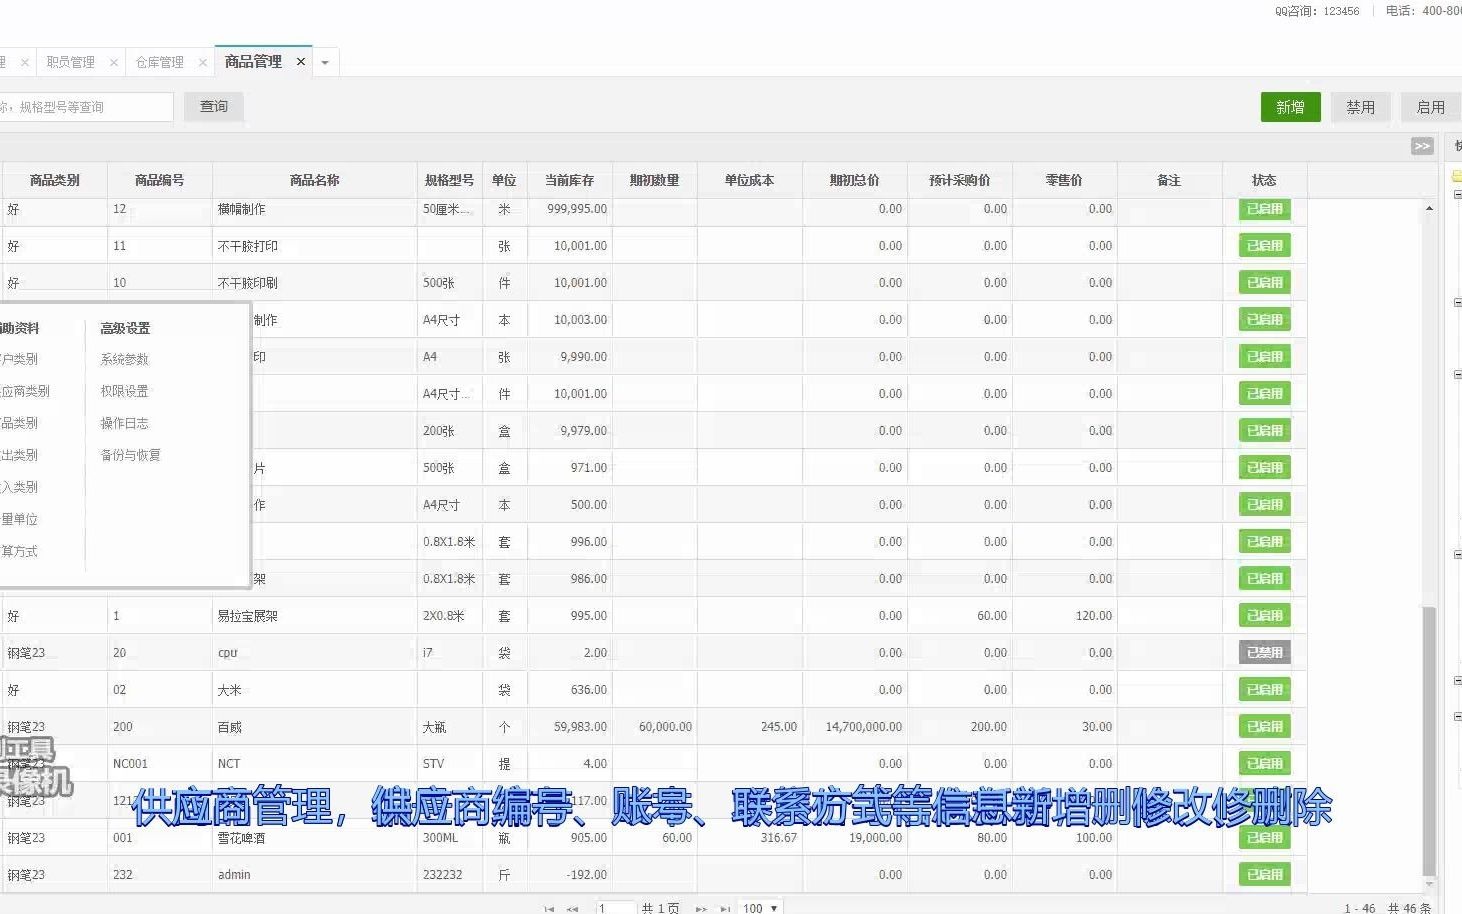The image size is (1462, 914).
Task: Click the 启用 button
Action: pyautogui.click(x=1431, y=107)
